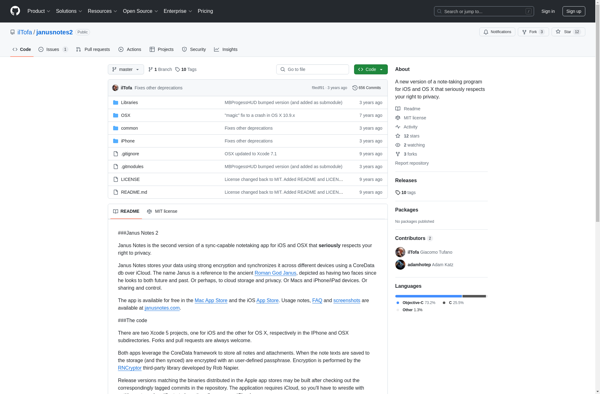View the 10 Tags link beside branch

(186, 69)
